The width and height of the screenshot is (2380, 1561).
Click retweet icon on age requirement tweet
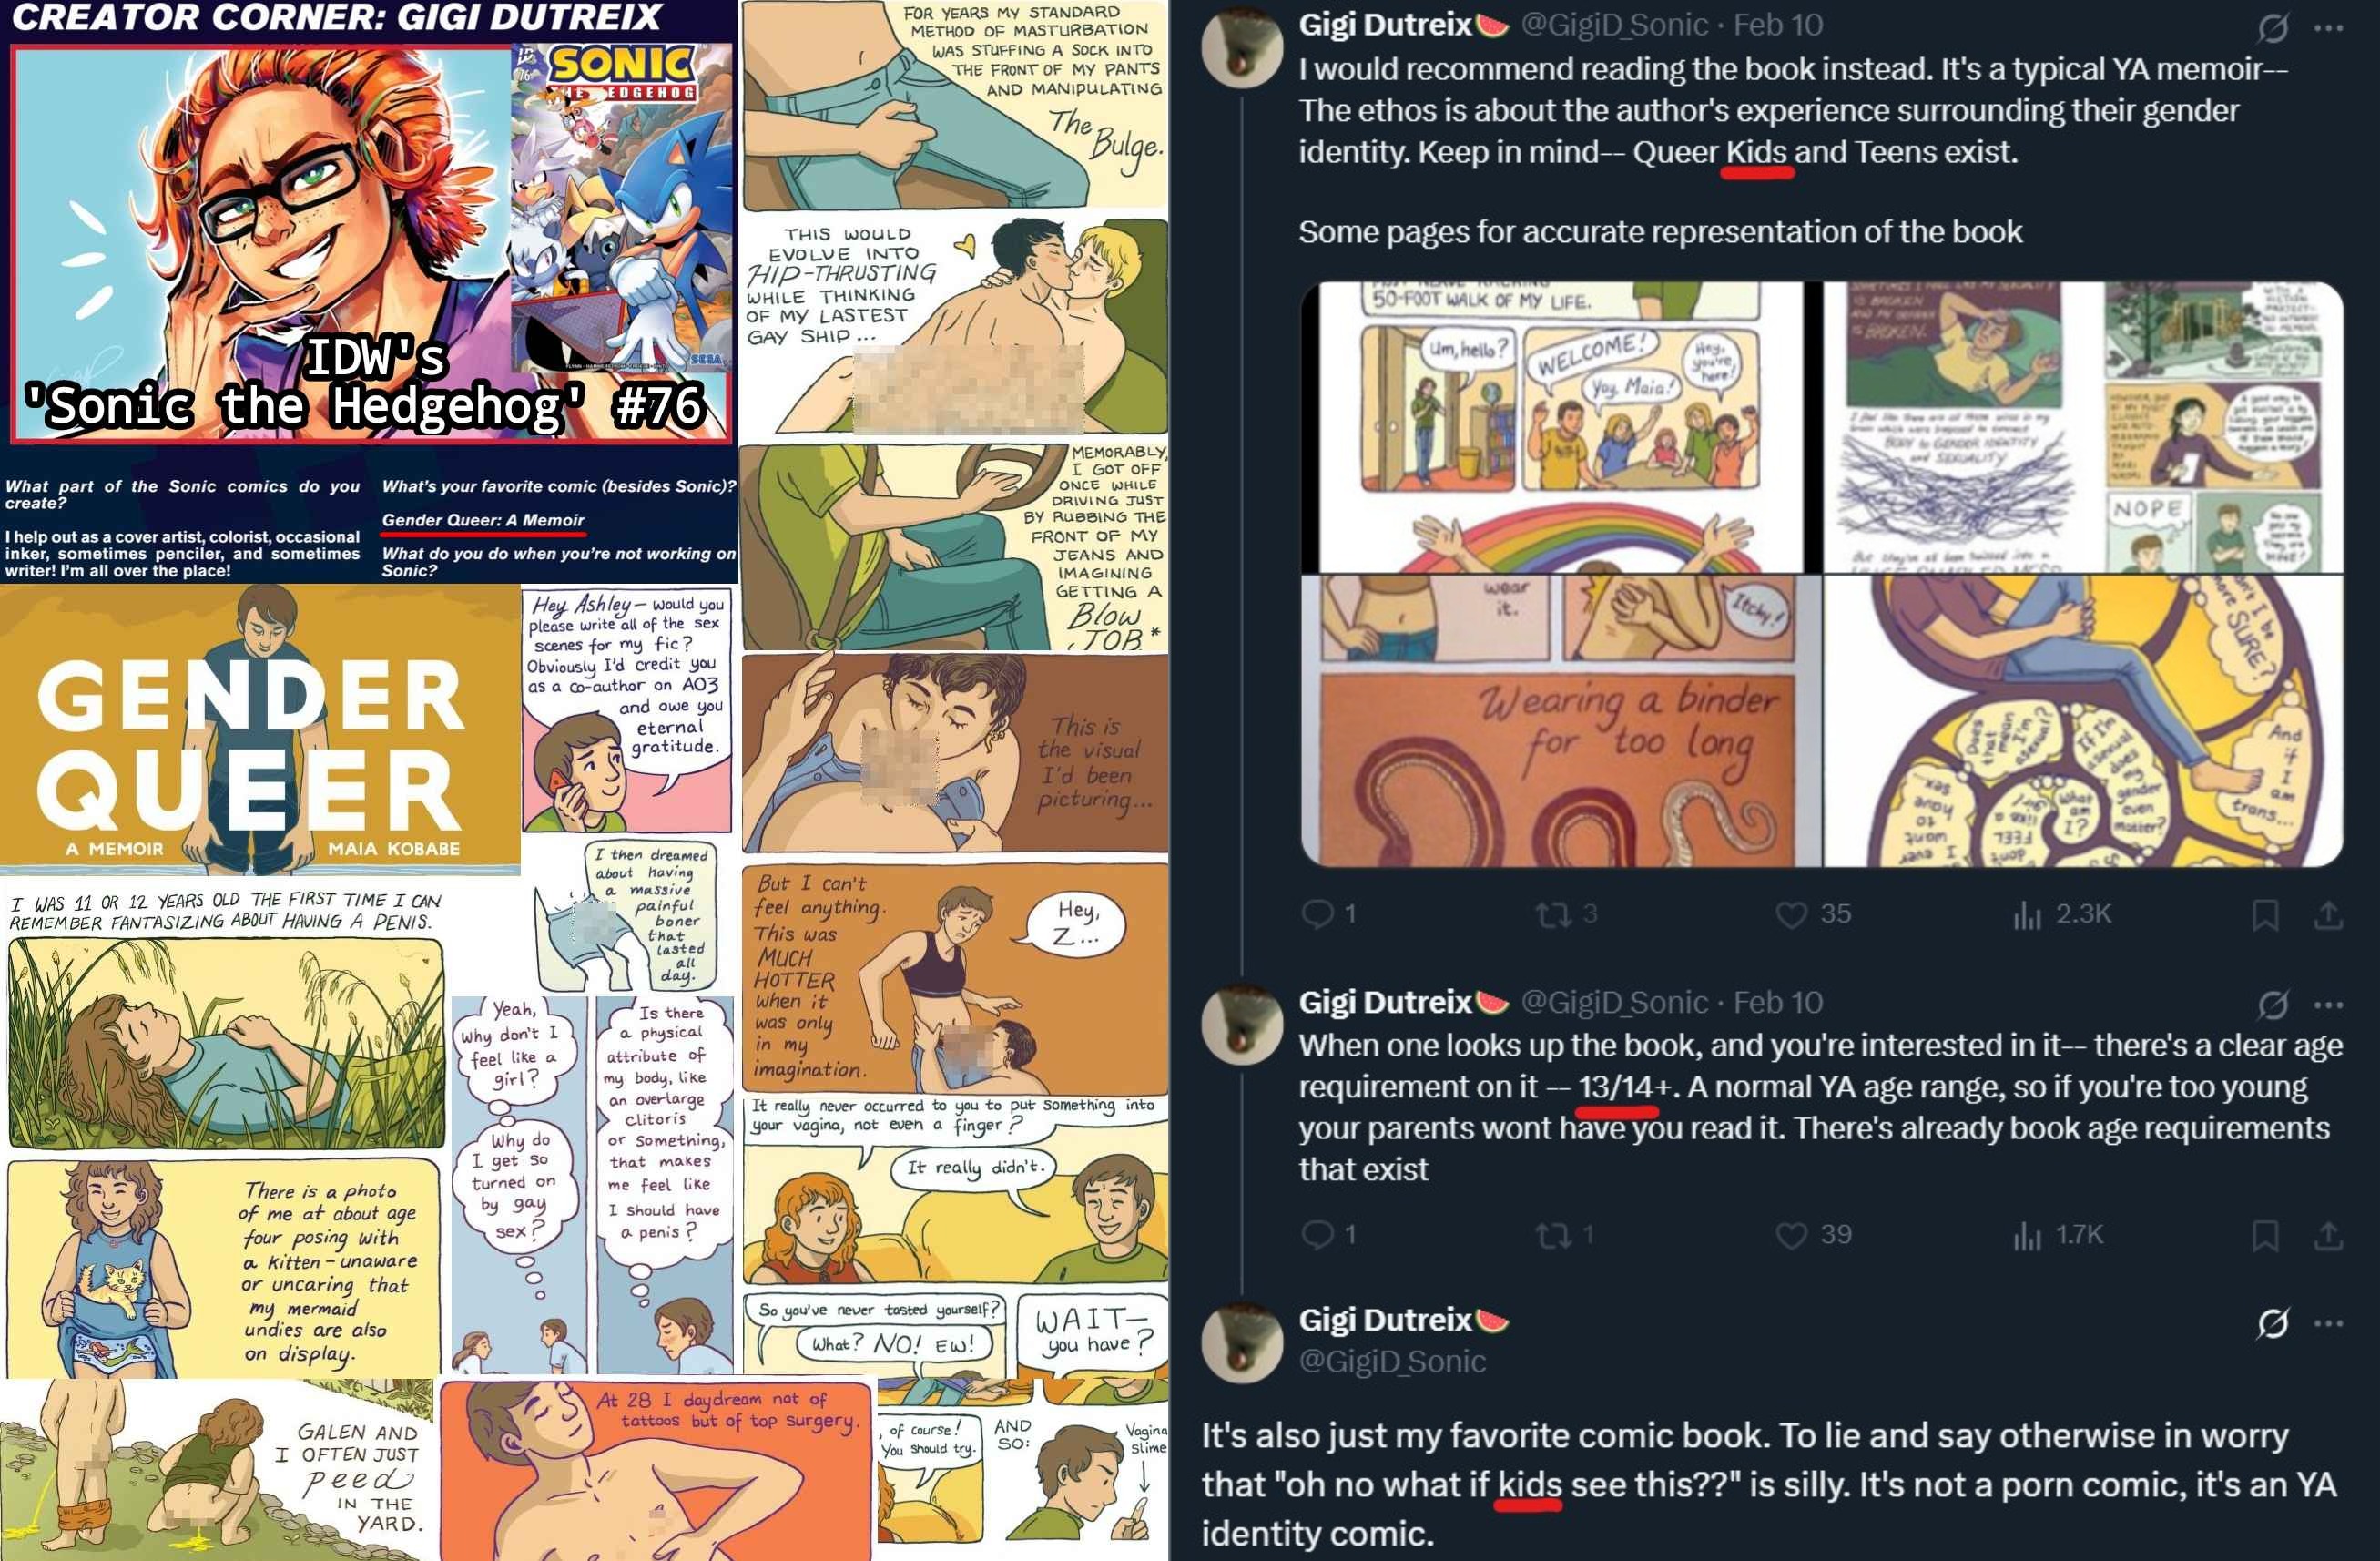1552,1235
